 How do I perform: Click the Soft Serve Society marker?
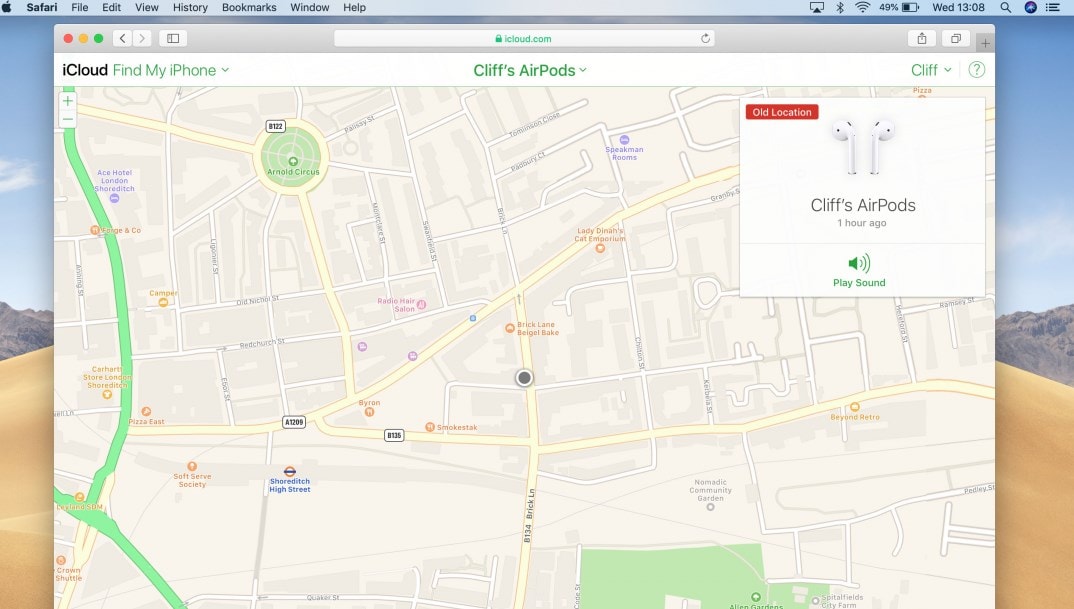click(x=192, y=467)
